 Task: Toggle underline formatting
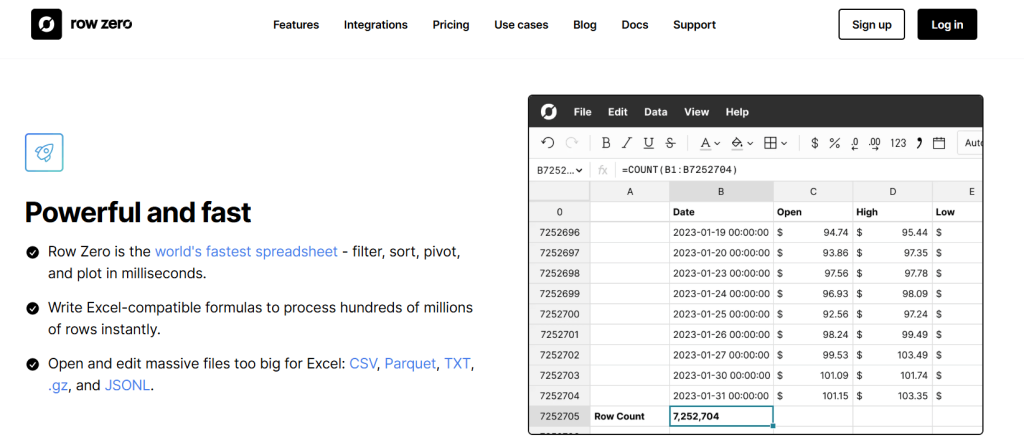(648, 143)
